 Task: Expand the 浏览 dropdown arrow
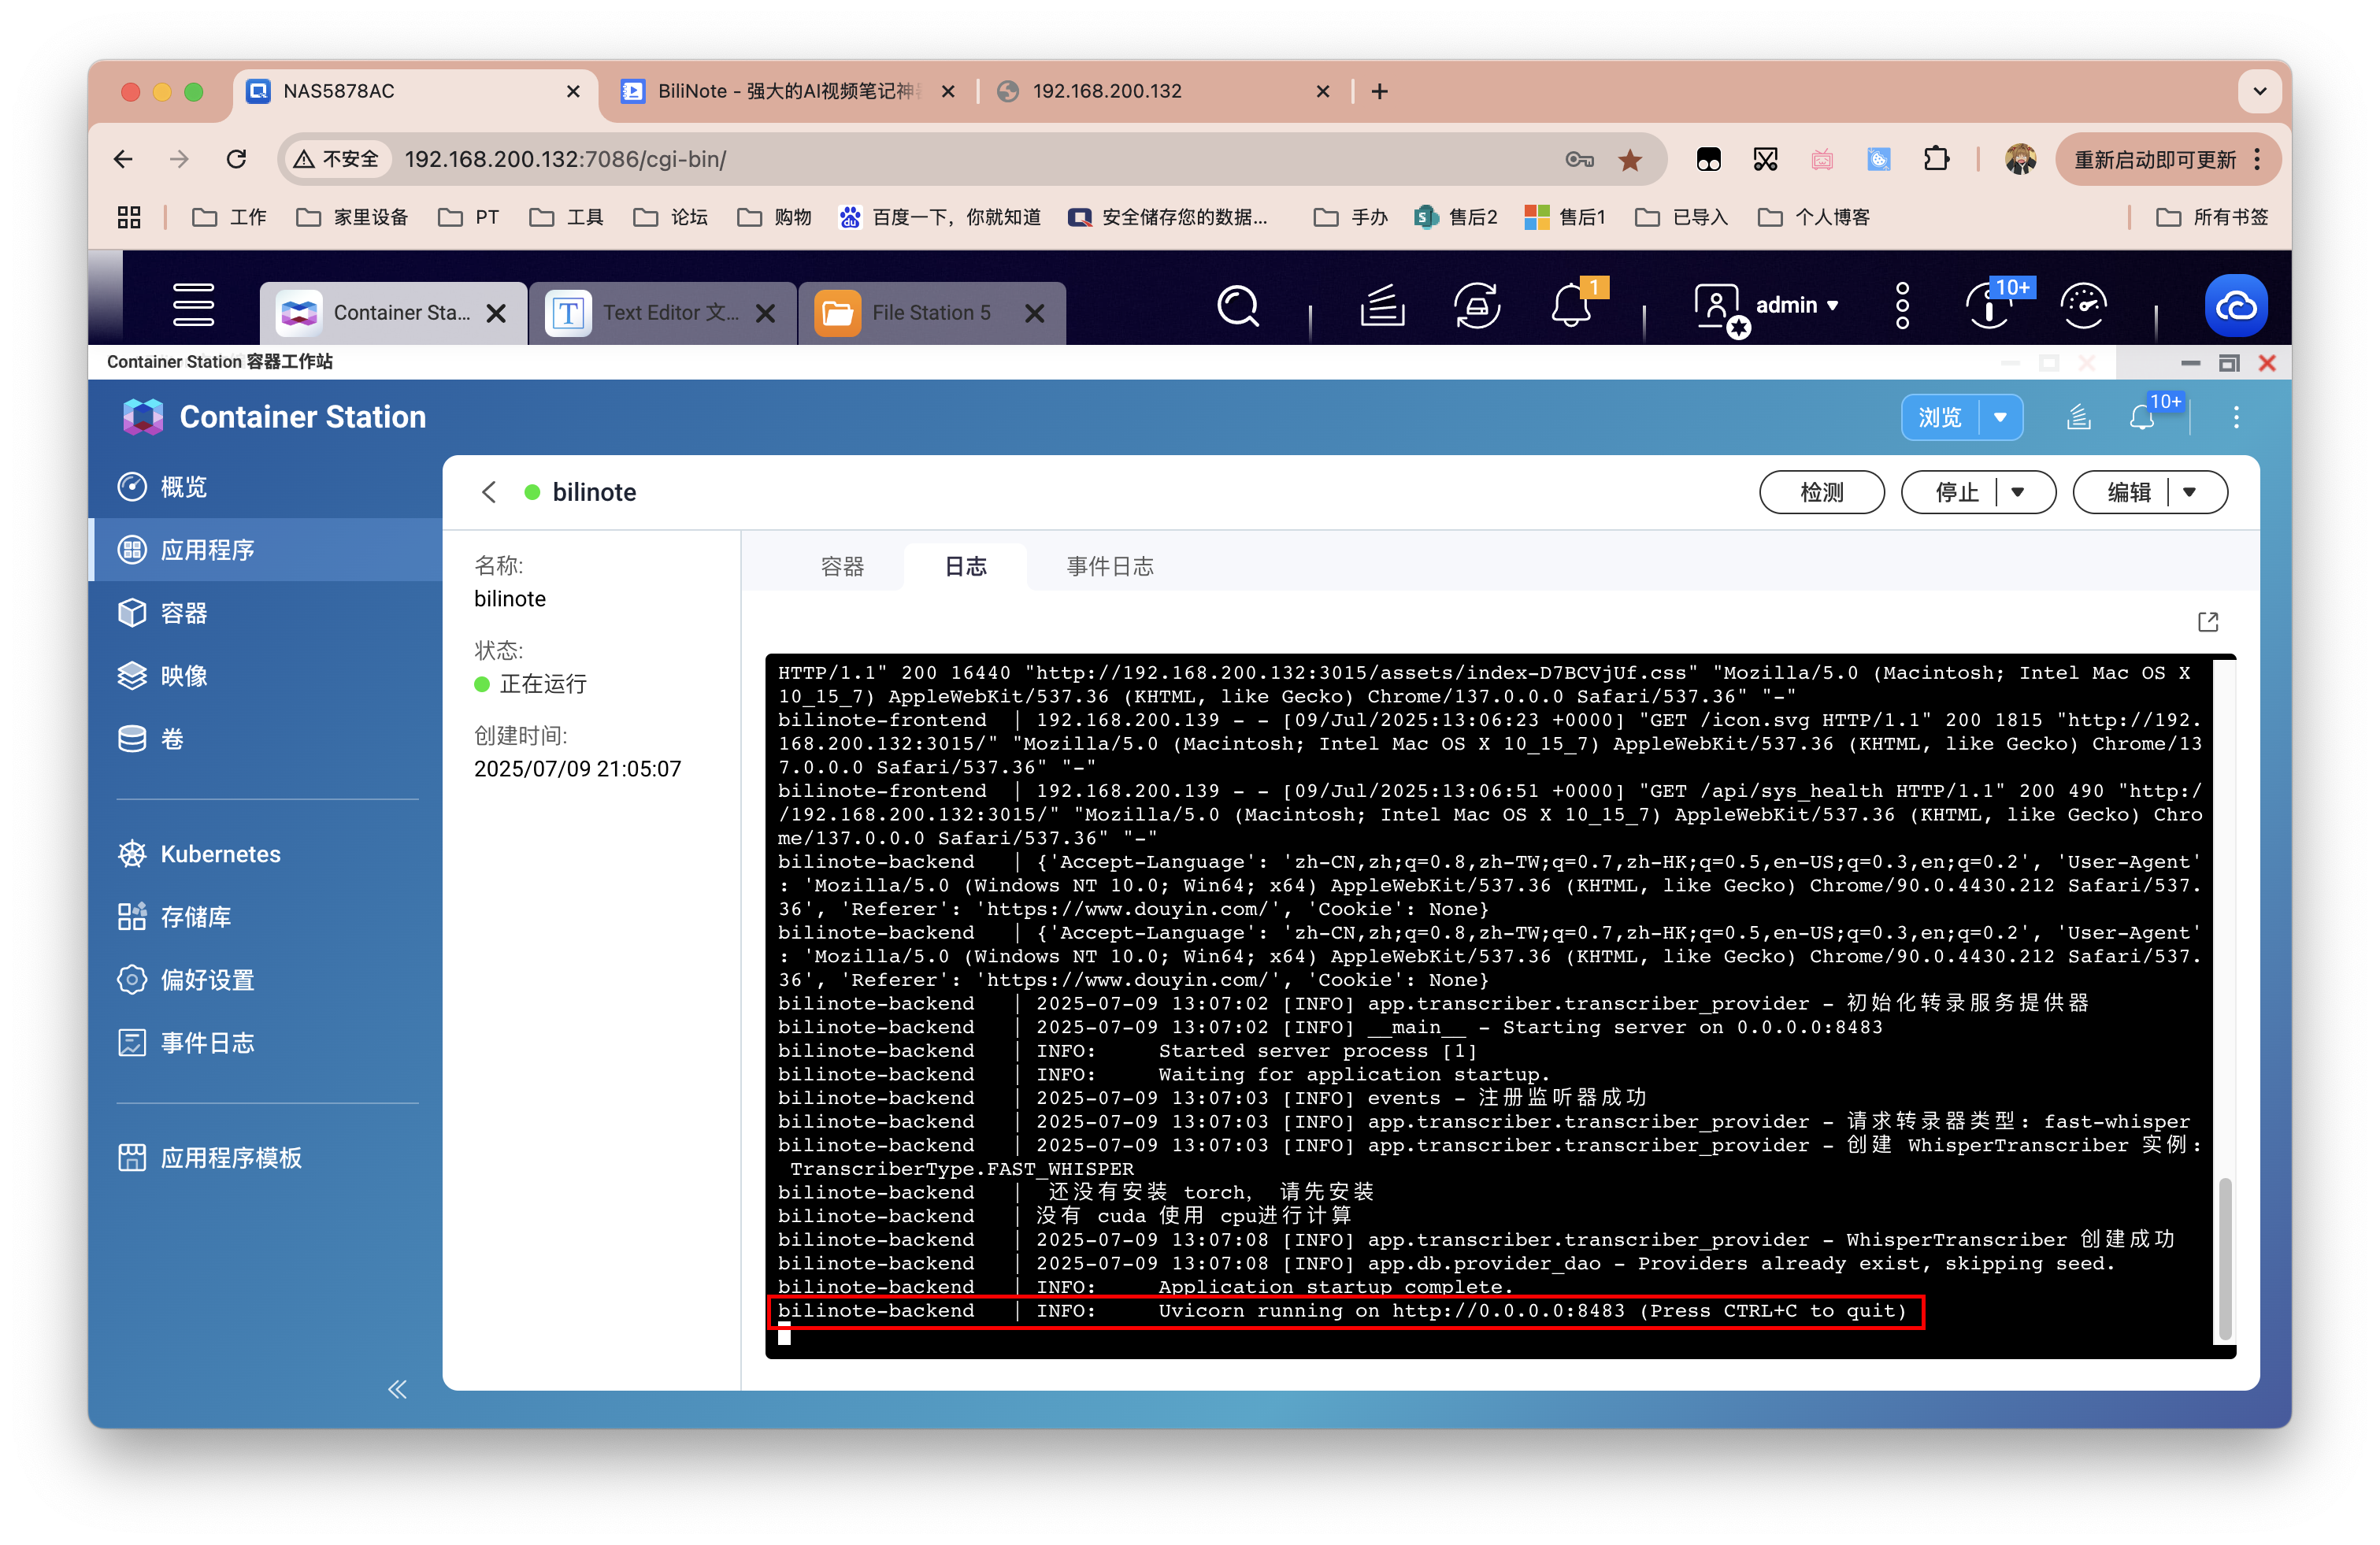point(2000,417)
